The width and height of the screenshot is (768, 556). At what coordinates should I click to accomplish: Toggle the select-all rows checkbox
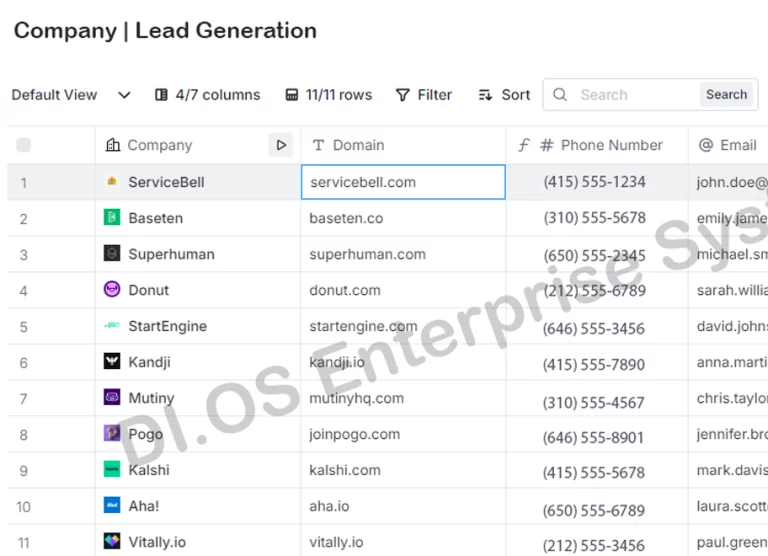(24, 145)
